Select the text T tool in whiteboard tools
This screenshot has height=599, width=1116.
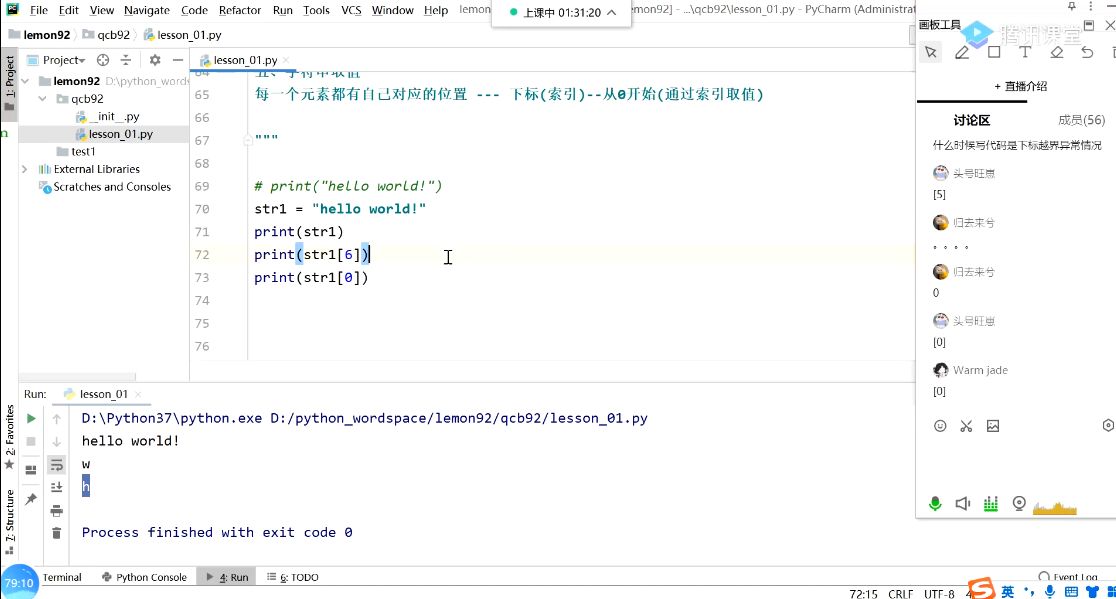pos(1024,52)
